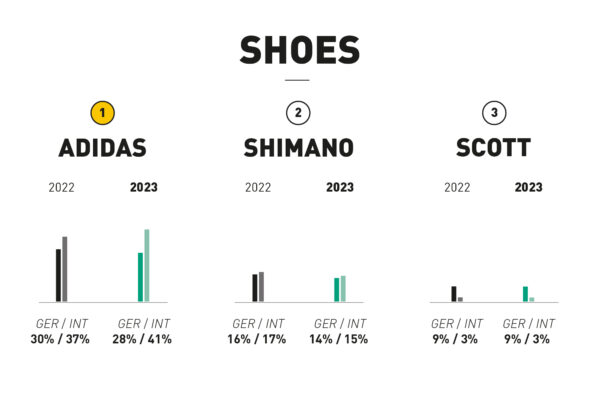
Task: Click Adidas 2023 light green INT bar
Action: [147, 266]
